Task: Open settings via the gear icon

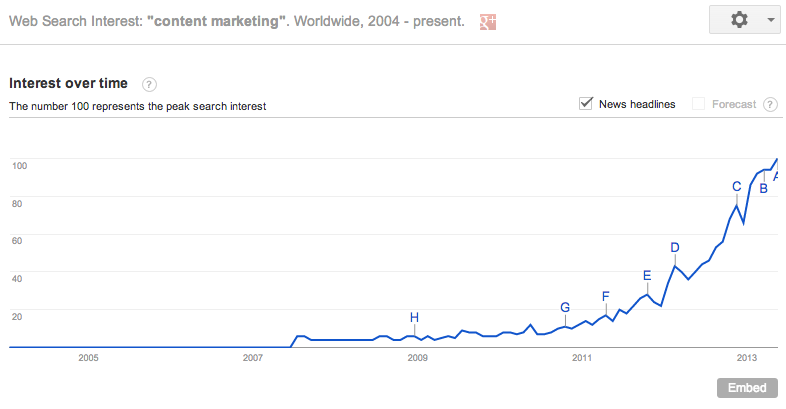Action: 739,20
